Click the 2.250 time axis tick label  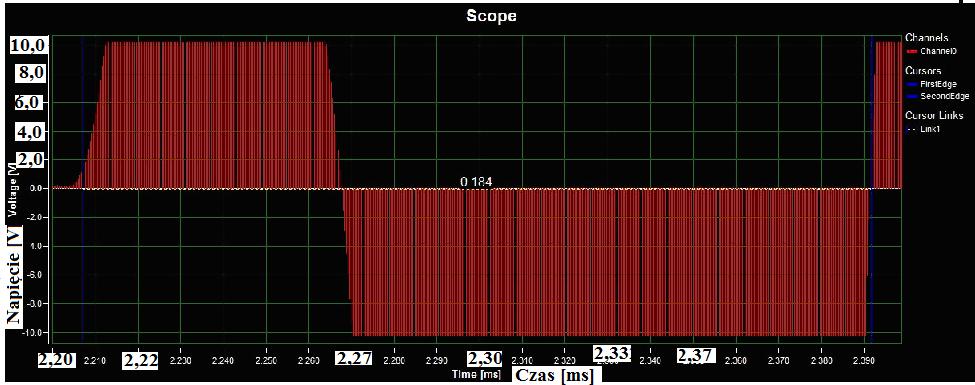(x=266, y=360)
